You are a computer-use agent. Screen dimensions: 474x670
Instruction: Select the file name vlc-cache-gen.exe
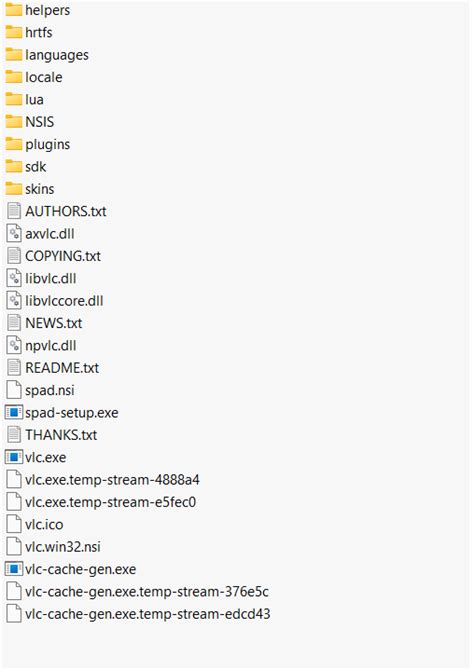[x=81, y=569]
